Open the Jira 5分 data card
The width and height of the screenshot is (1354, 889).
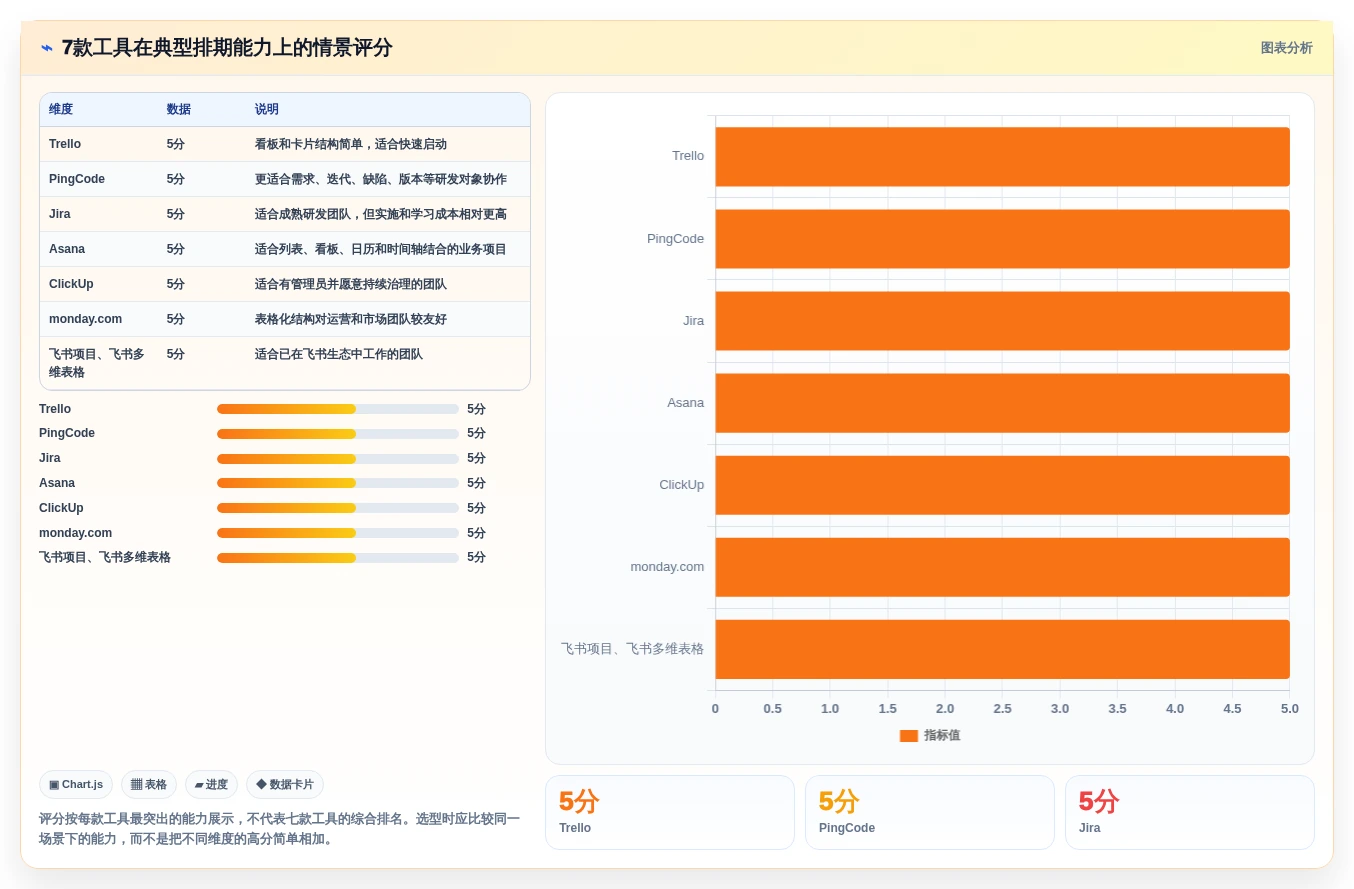(x=1190, y=812)
